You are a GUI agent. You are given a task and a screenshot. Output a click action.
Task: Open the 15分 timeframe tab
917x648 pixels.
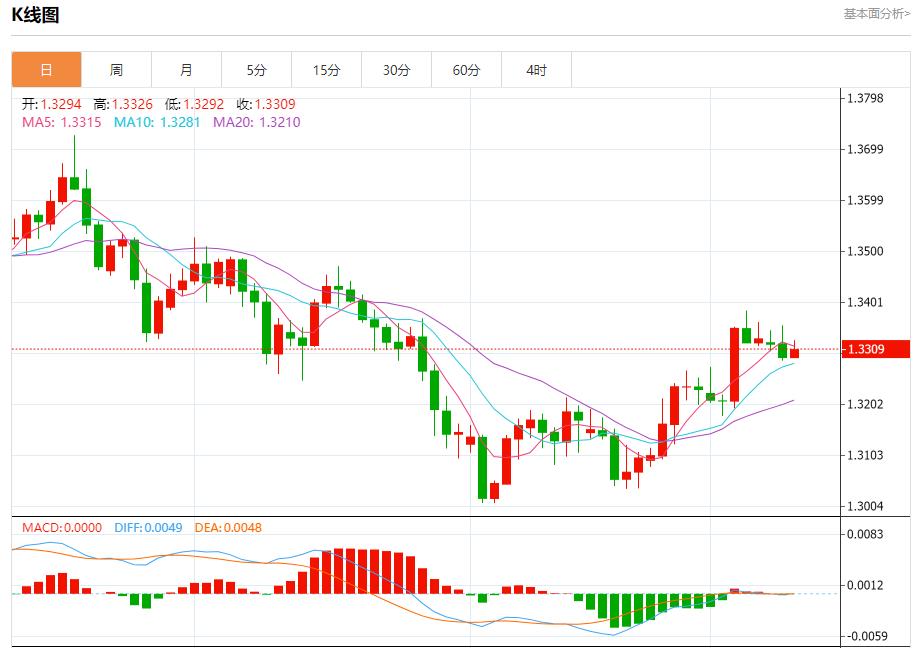tap(326, 70)
